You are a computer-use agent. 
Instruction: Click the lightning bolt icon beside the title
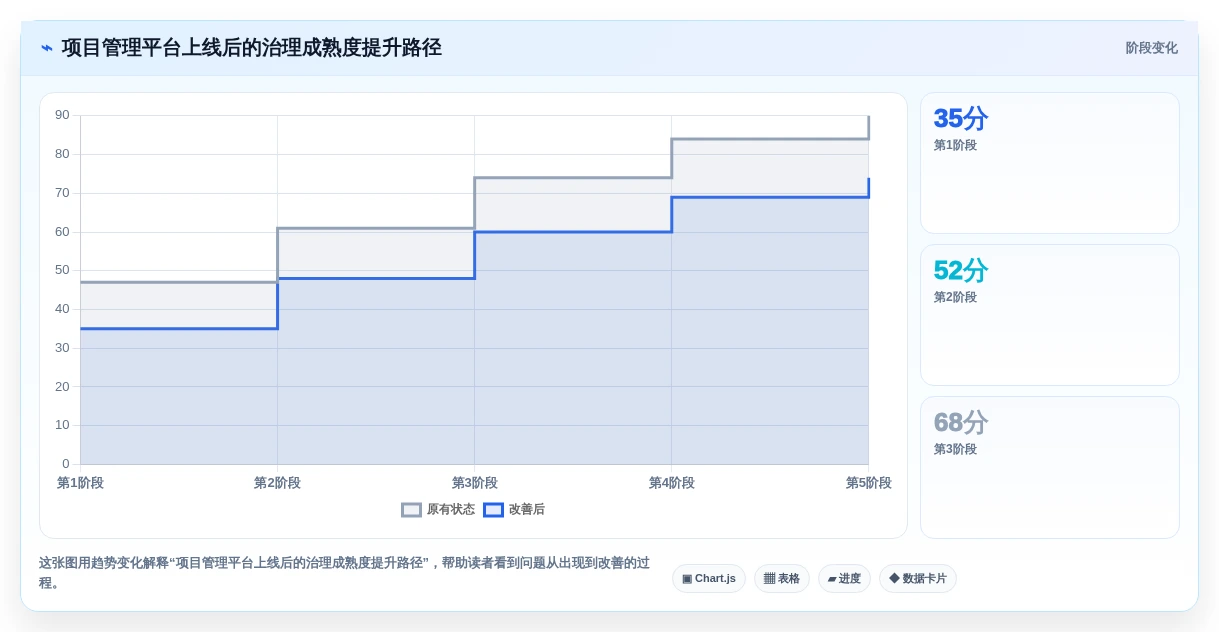click(47, 48)
